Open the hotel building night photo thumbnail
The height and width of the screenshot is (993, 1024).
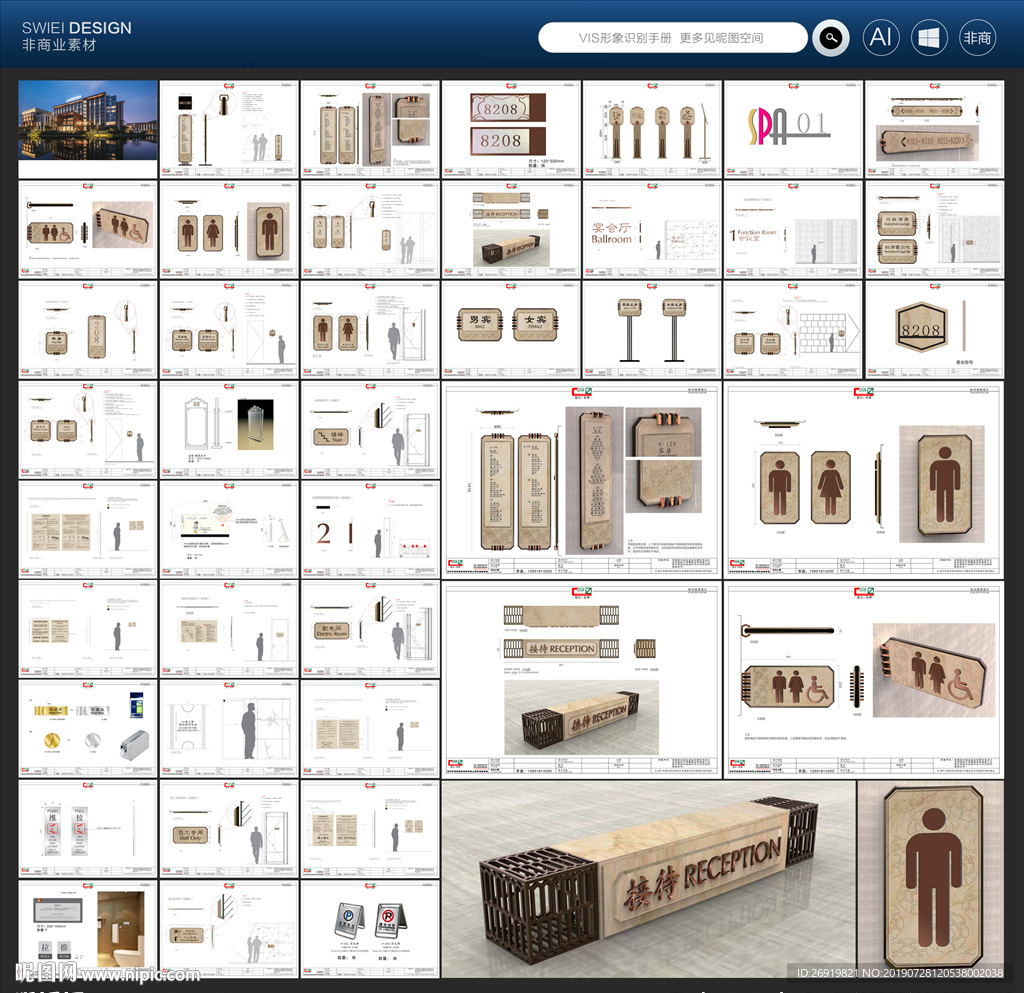click(x=88, y=129)
